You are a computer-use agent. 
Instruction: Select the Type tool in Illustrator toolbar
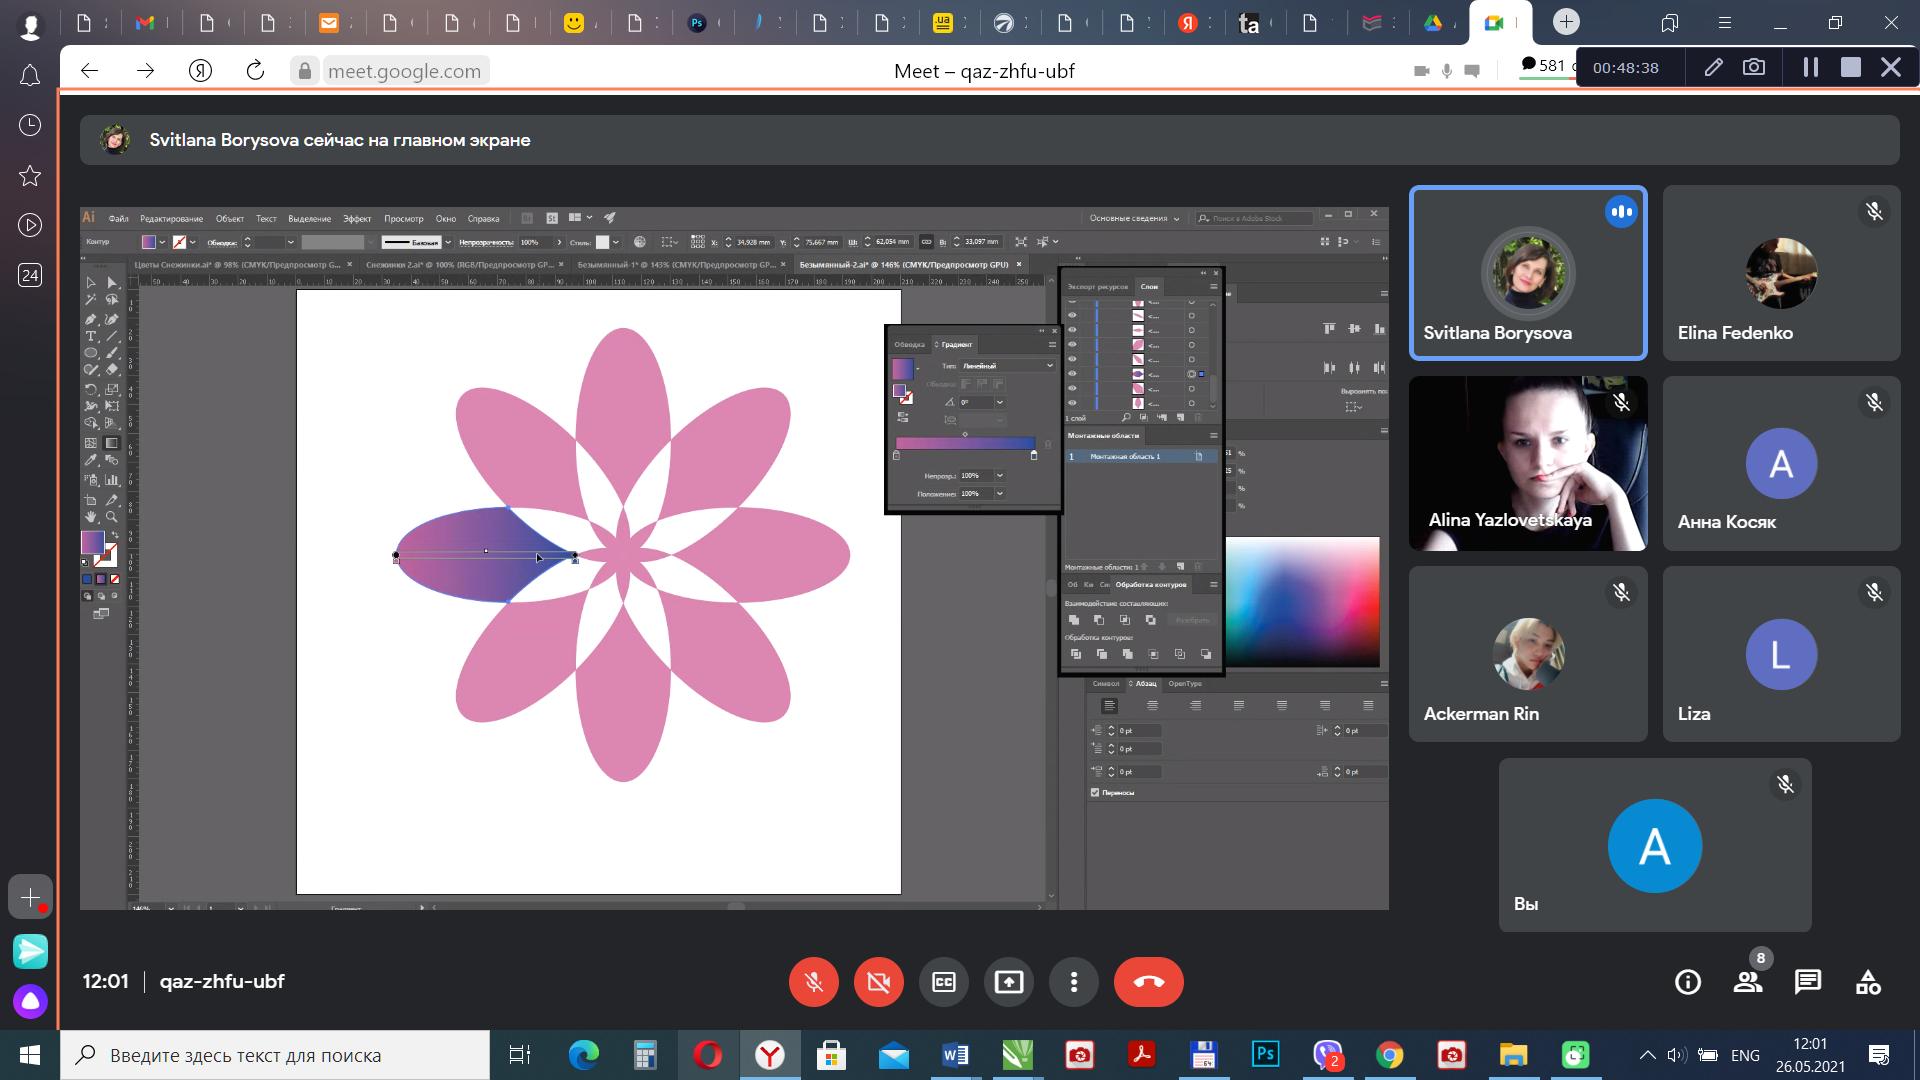pos(91,336)
